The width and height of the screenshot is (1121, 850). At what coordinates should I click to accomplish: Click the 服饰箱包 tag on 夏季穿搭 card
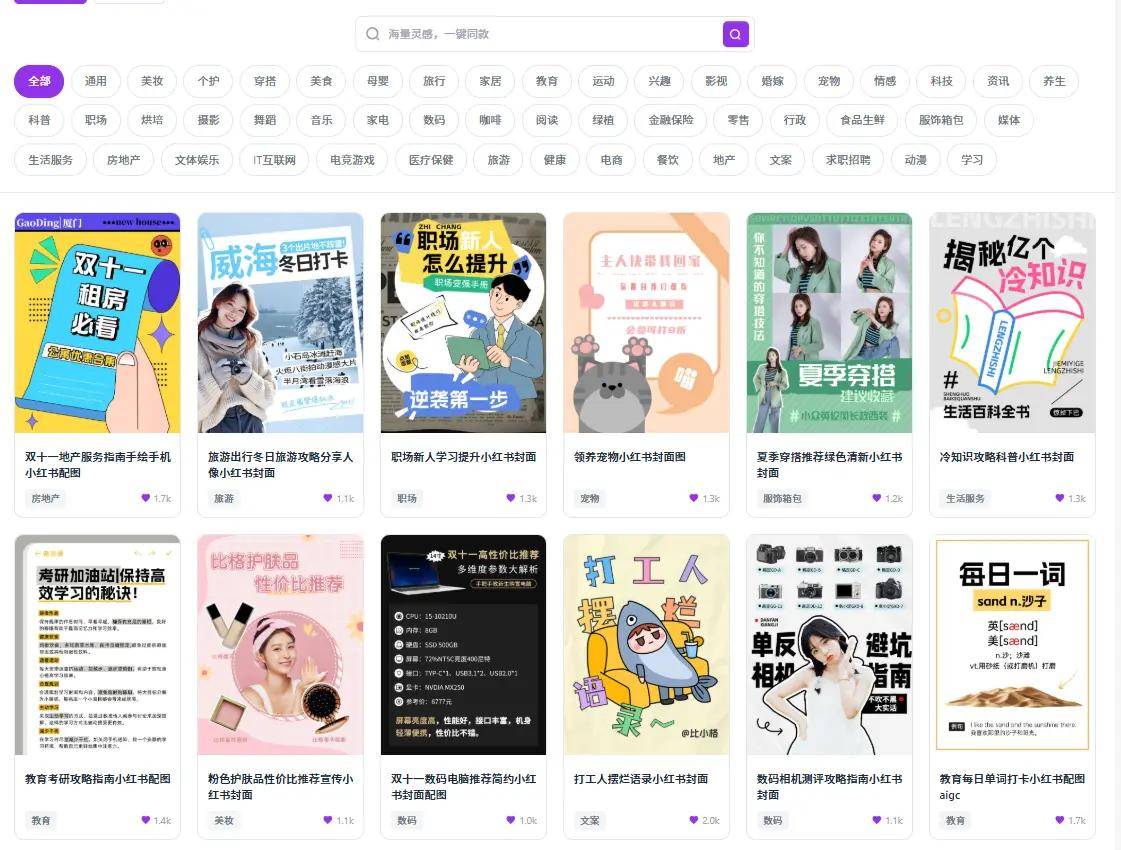[782, 498]
